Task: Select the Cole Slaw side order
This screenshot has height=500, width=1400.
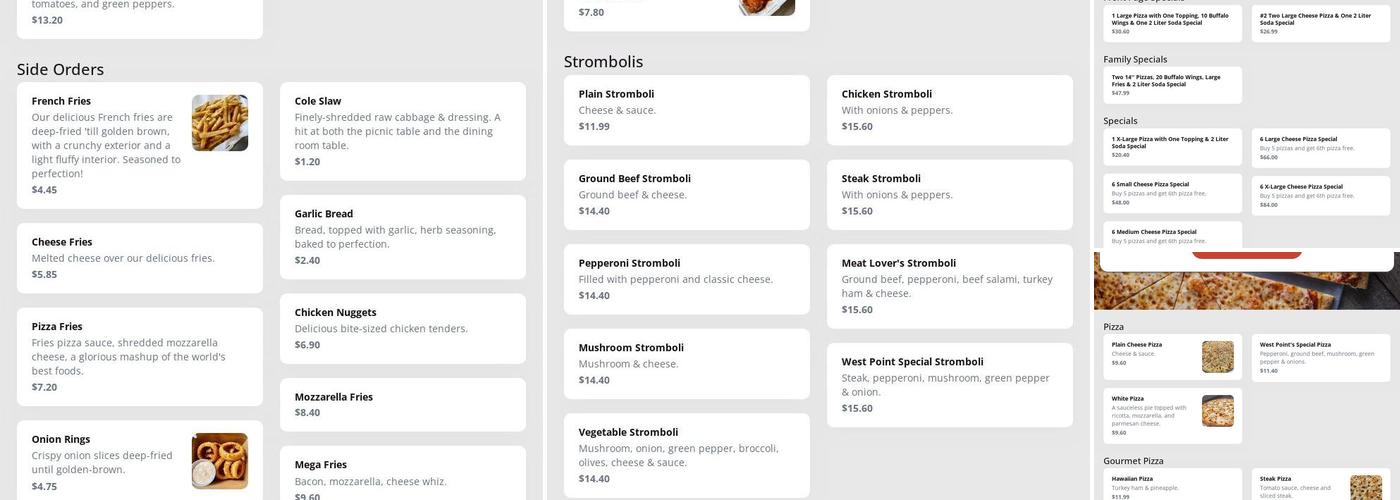Action: coord(402,131)
